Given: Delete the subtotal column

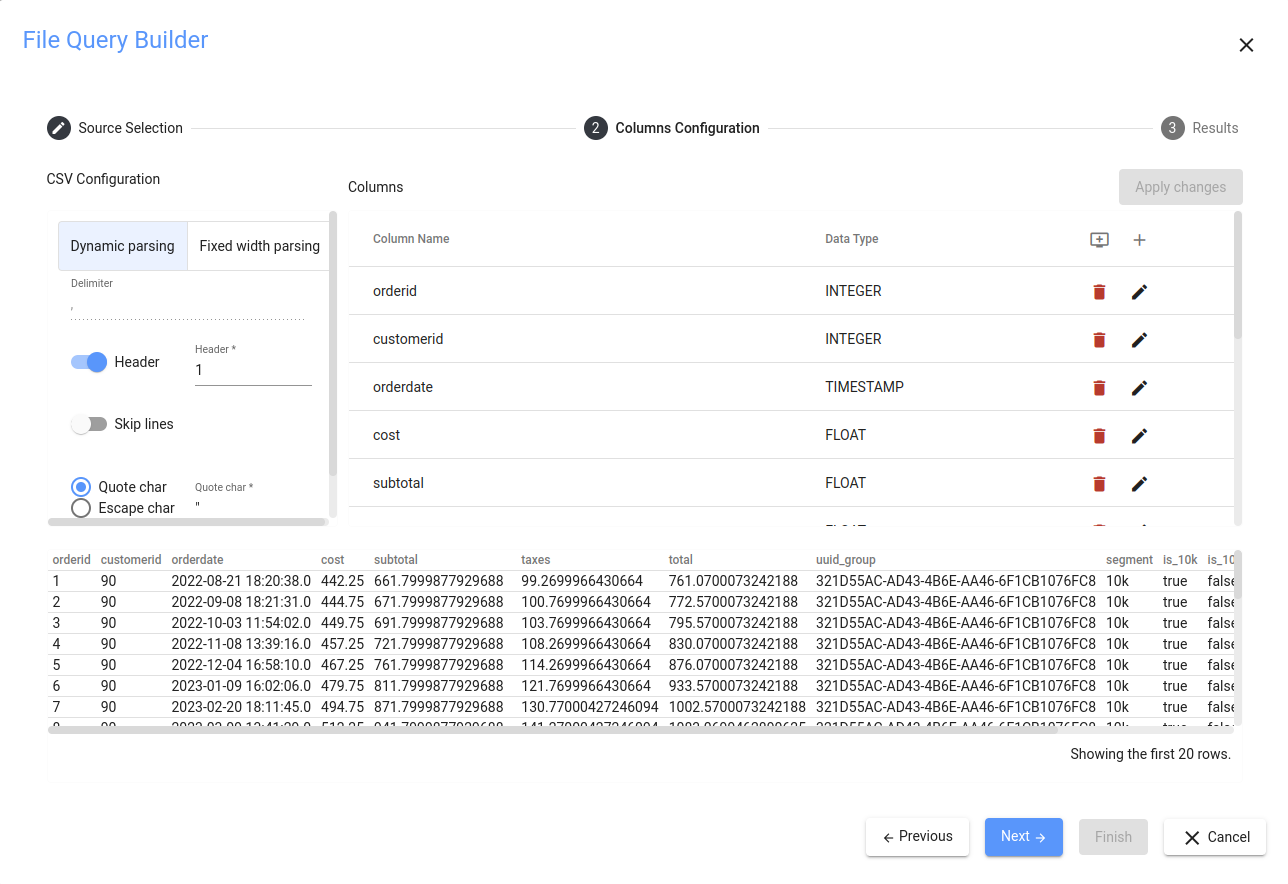Looking at the screenshot, I should (x=1099, y=484).
